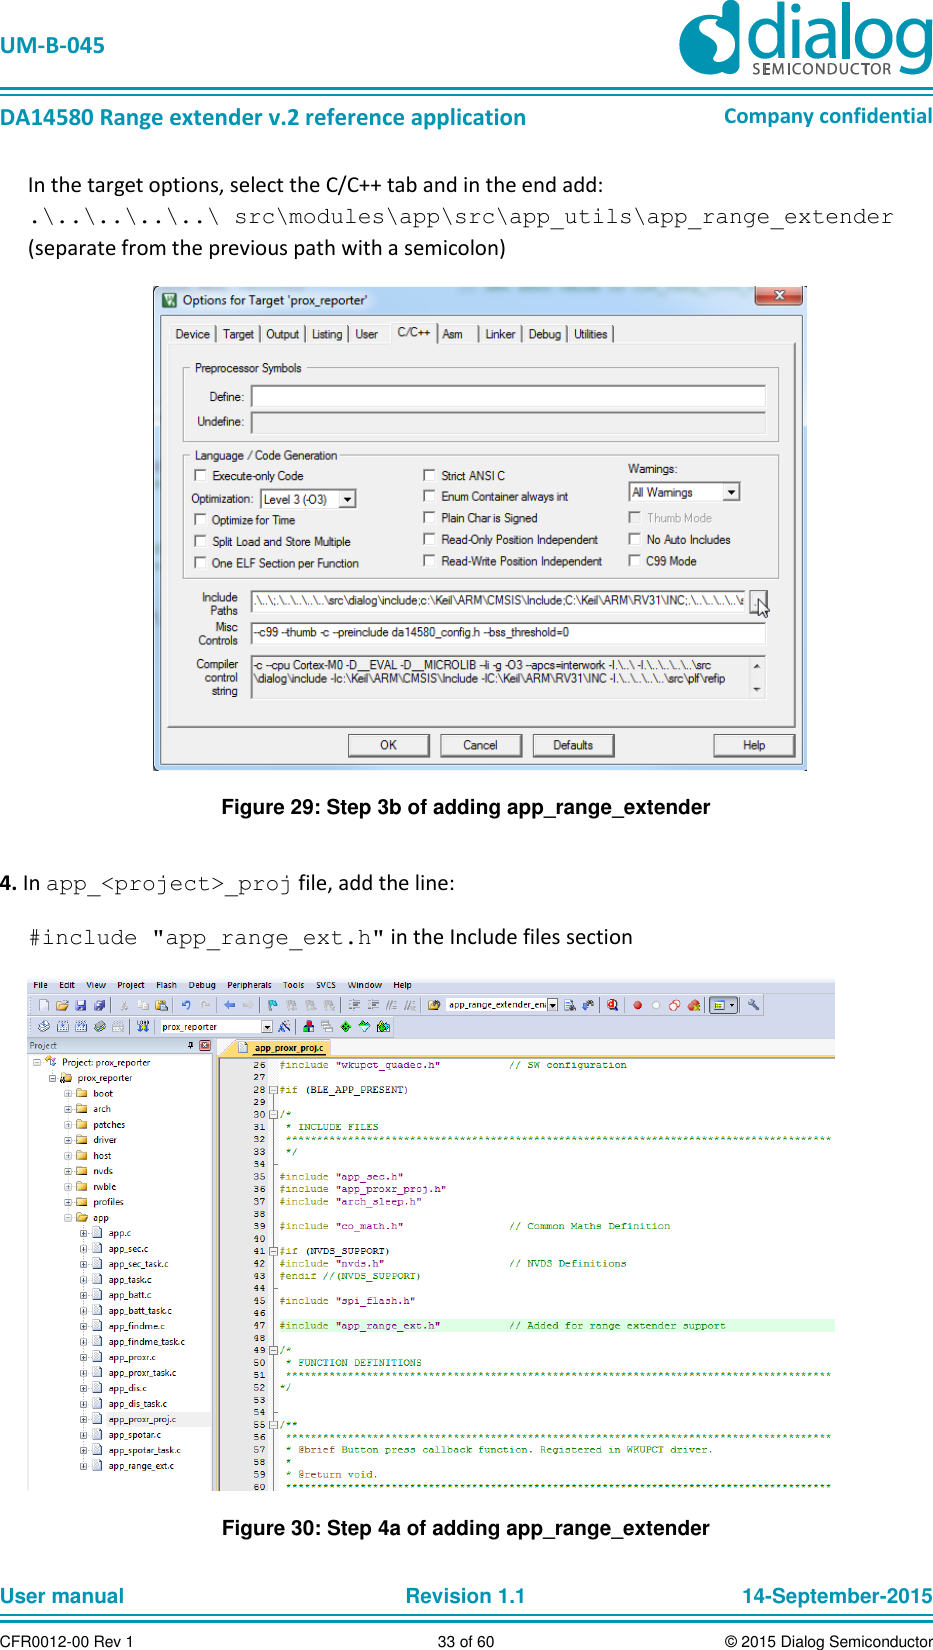Click the Save icon in toolbar
The height and width of the screenshot is (1650, 933).
pos(81,1005)
